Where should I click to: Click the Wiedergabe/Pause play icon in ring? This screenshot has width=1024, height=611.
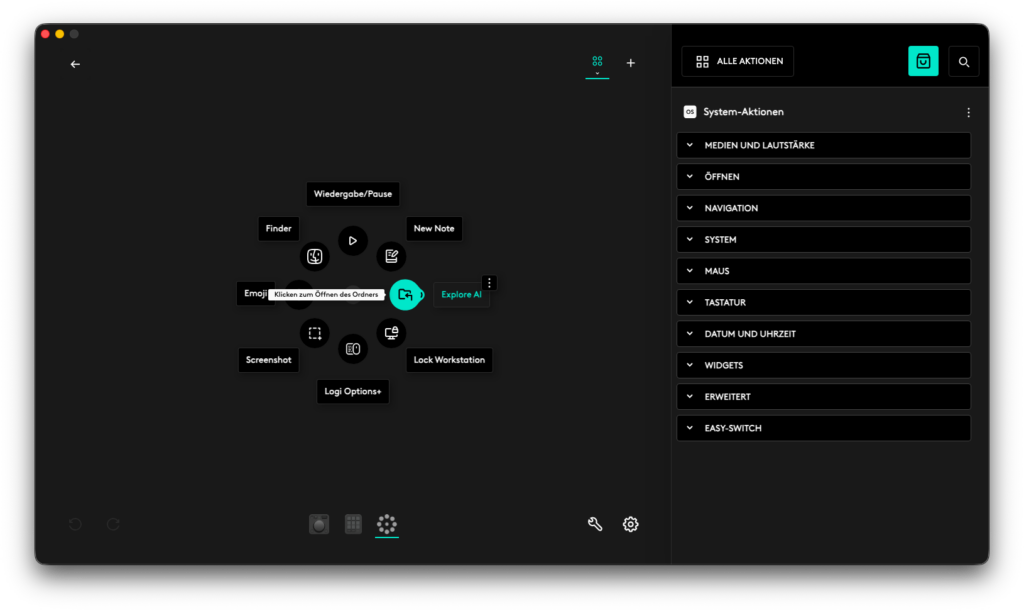(352, 241)
